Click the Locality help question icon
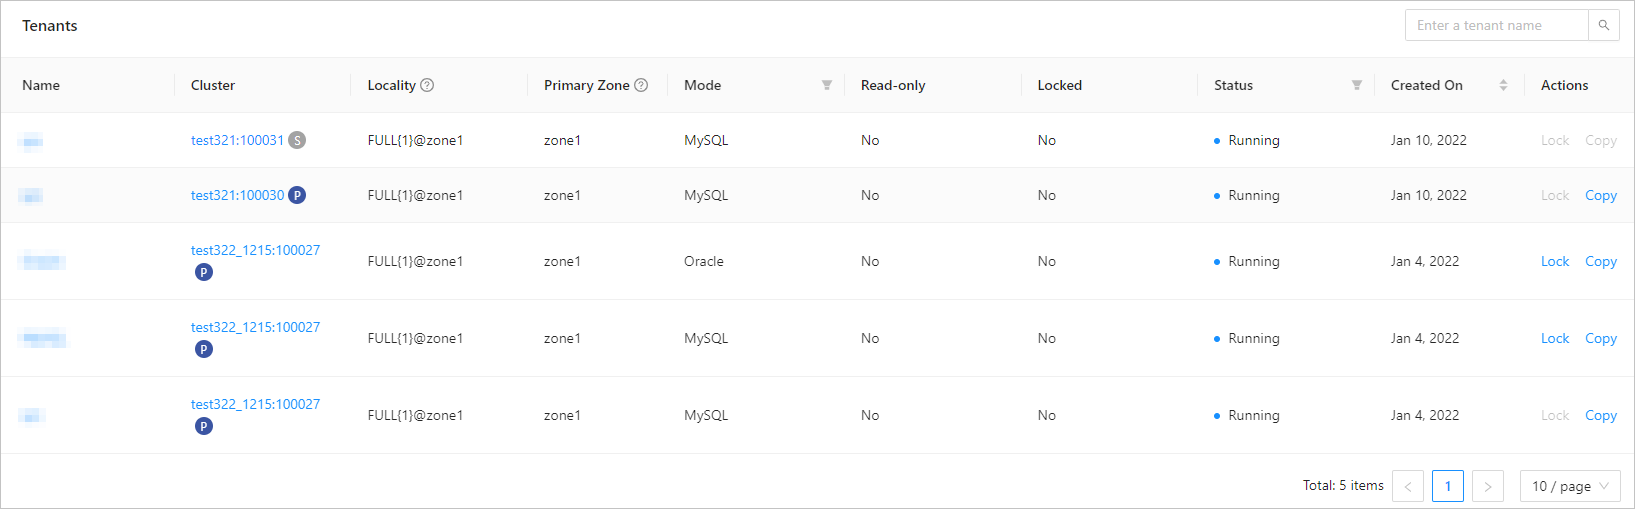Image resolution: width=1635 pixels, height=509 pixels. [427, 85]
